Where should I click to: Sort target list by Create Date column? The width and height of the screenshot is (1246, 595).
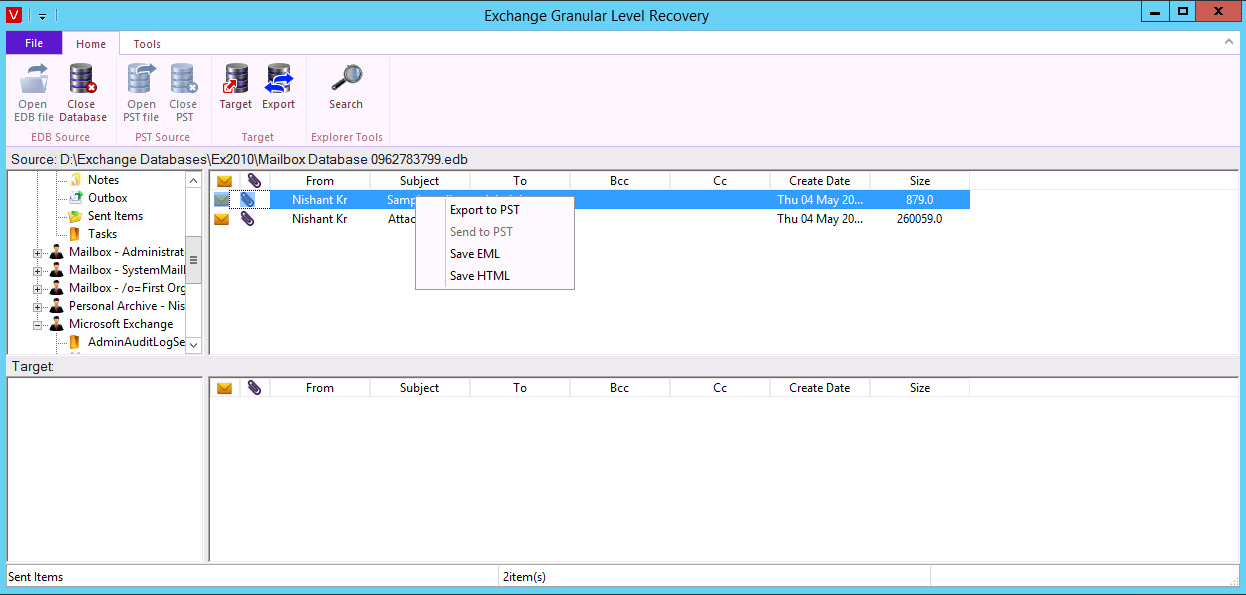(820, 388)
